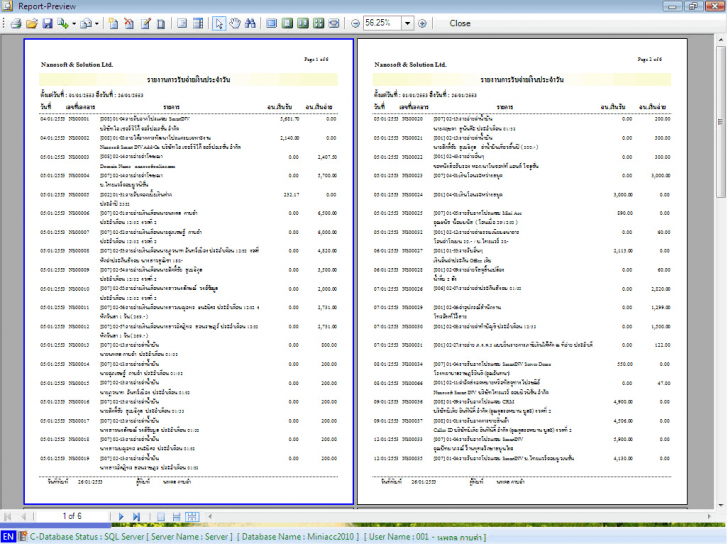Click the new page icon after the e-mail button
The image size is (728, 546).
coord(113,23)
